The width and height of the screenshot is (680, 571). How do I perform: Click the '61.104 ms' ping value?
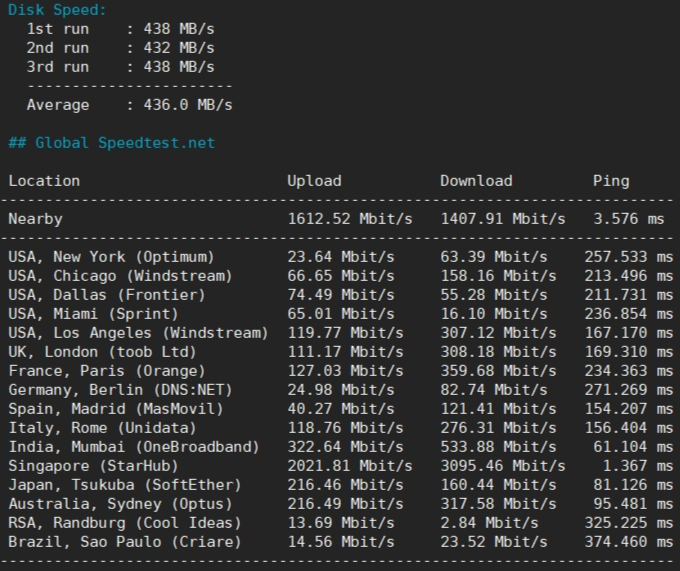pos(633,447)
